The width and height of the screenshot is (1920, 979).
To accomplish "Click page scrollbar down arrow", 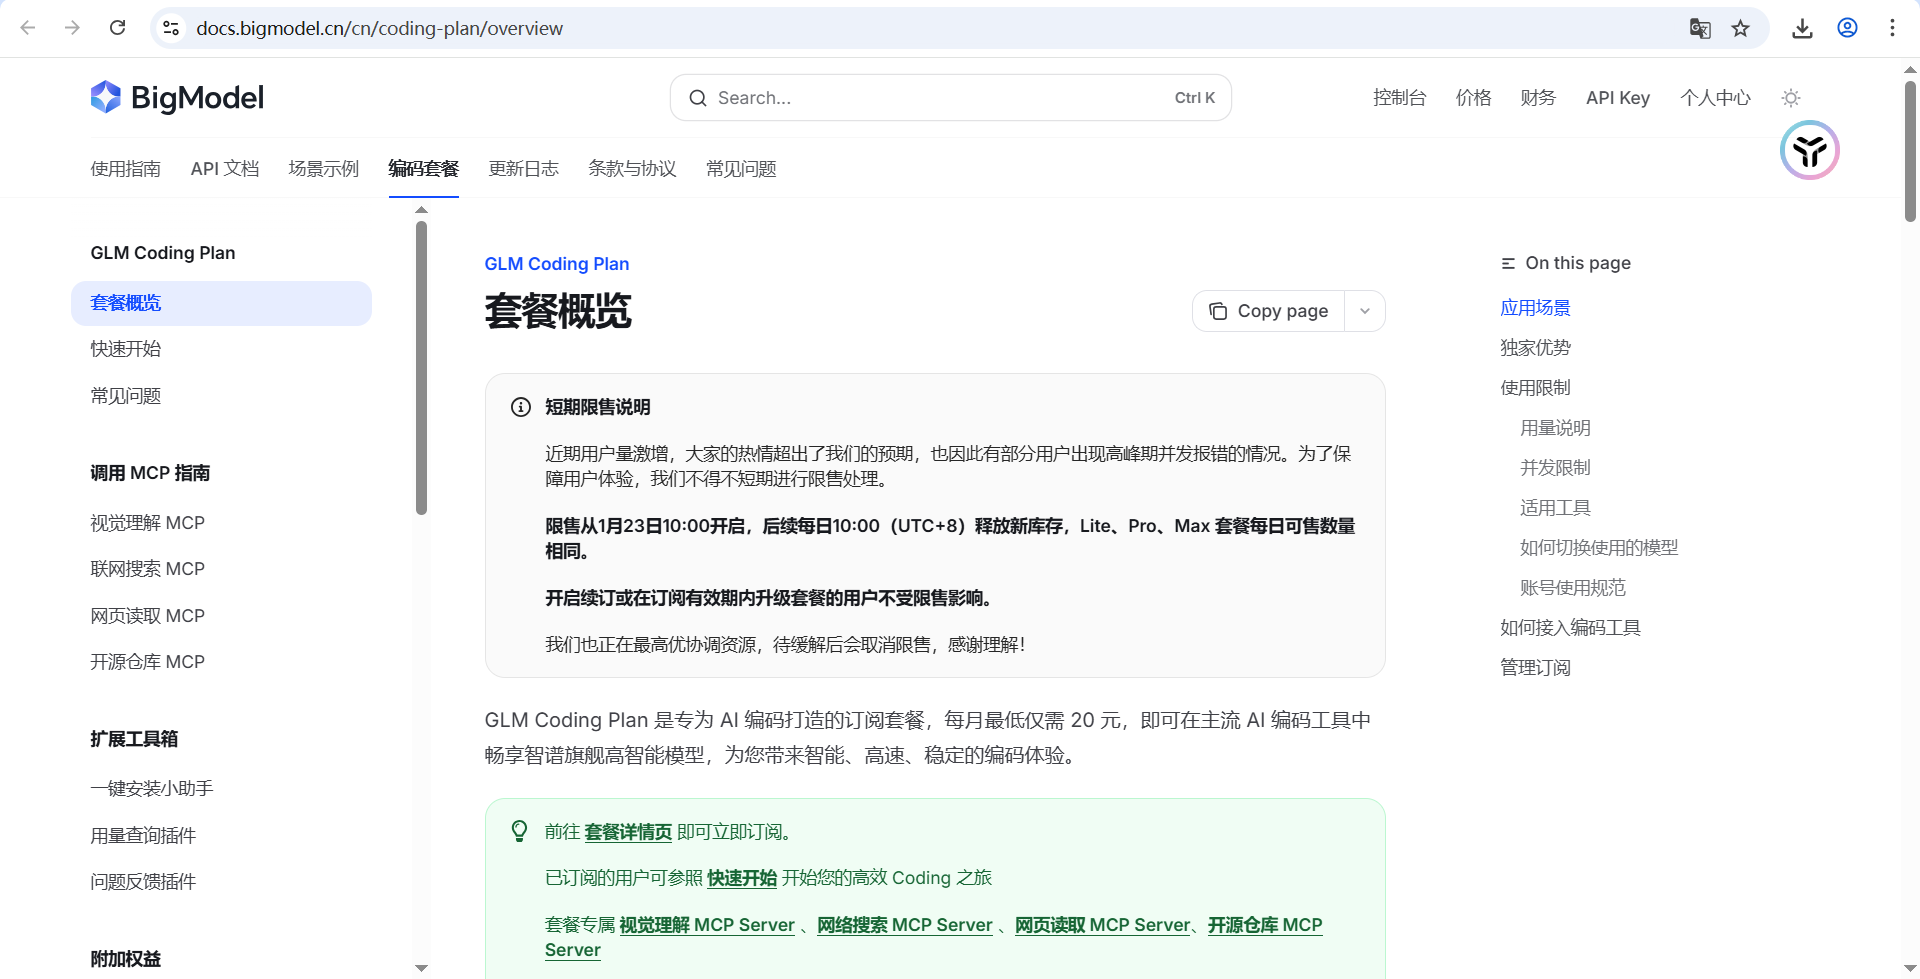I will 1910,968.
